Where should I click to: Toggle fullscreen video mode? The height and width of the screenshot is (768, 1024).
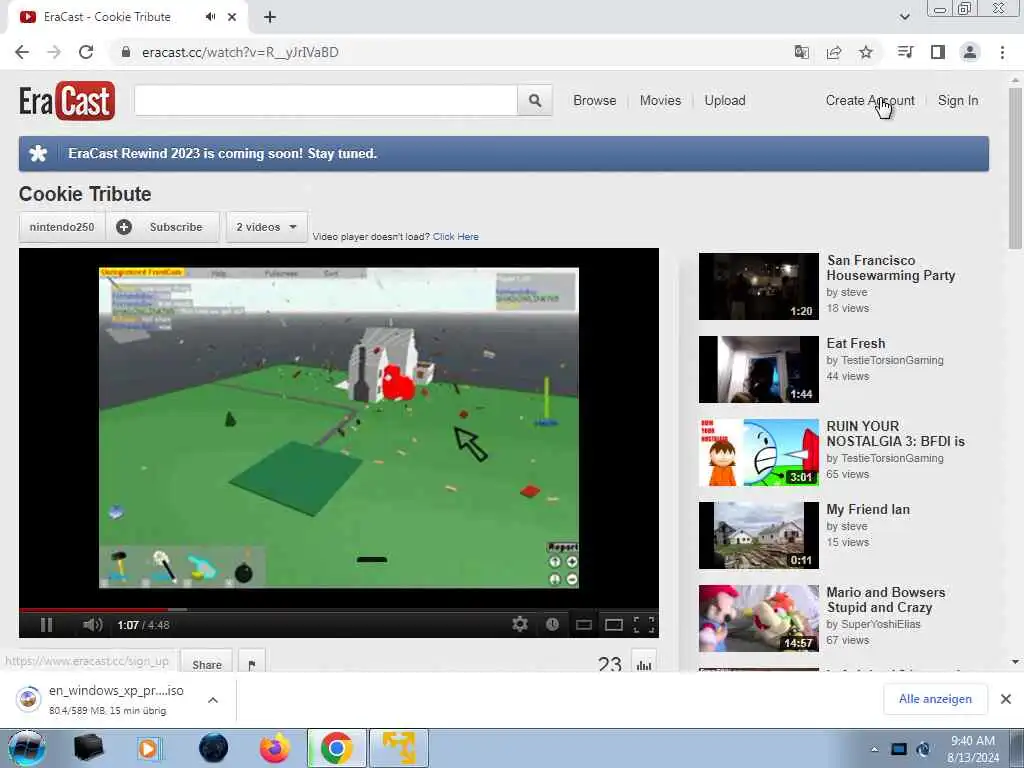644,625
